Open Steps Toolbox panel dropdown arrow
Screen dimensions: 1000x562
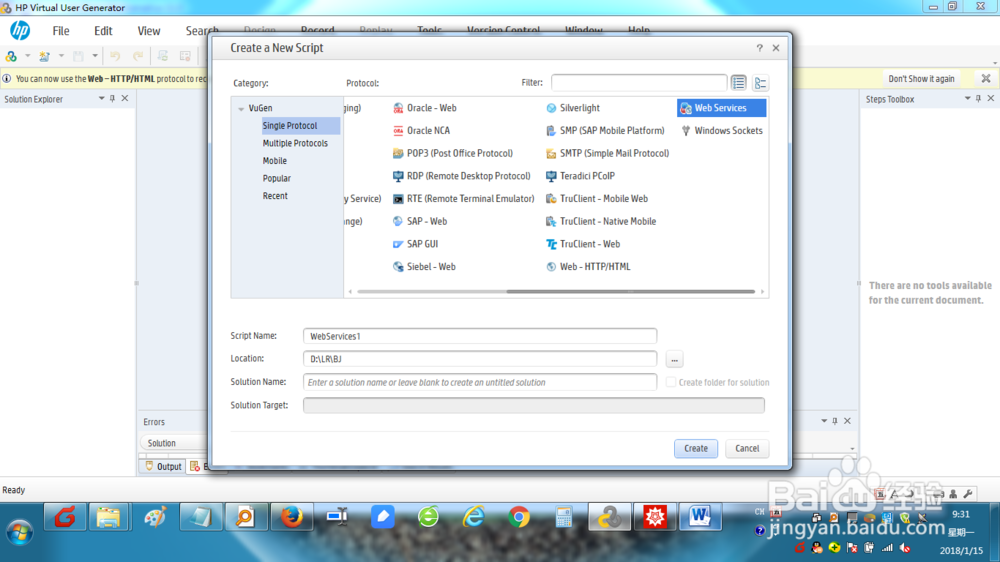[x=967, y=99]
